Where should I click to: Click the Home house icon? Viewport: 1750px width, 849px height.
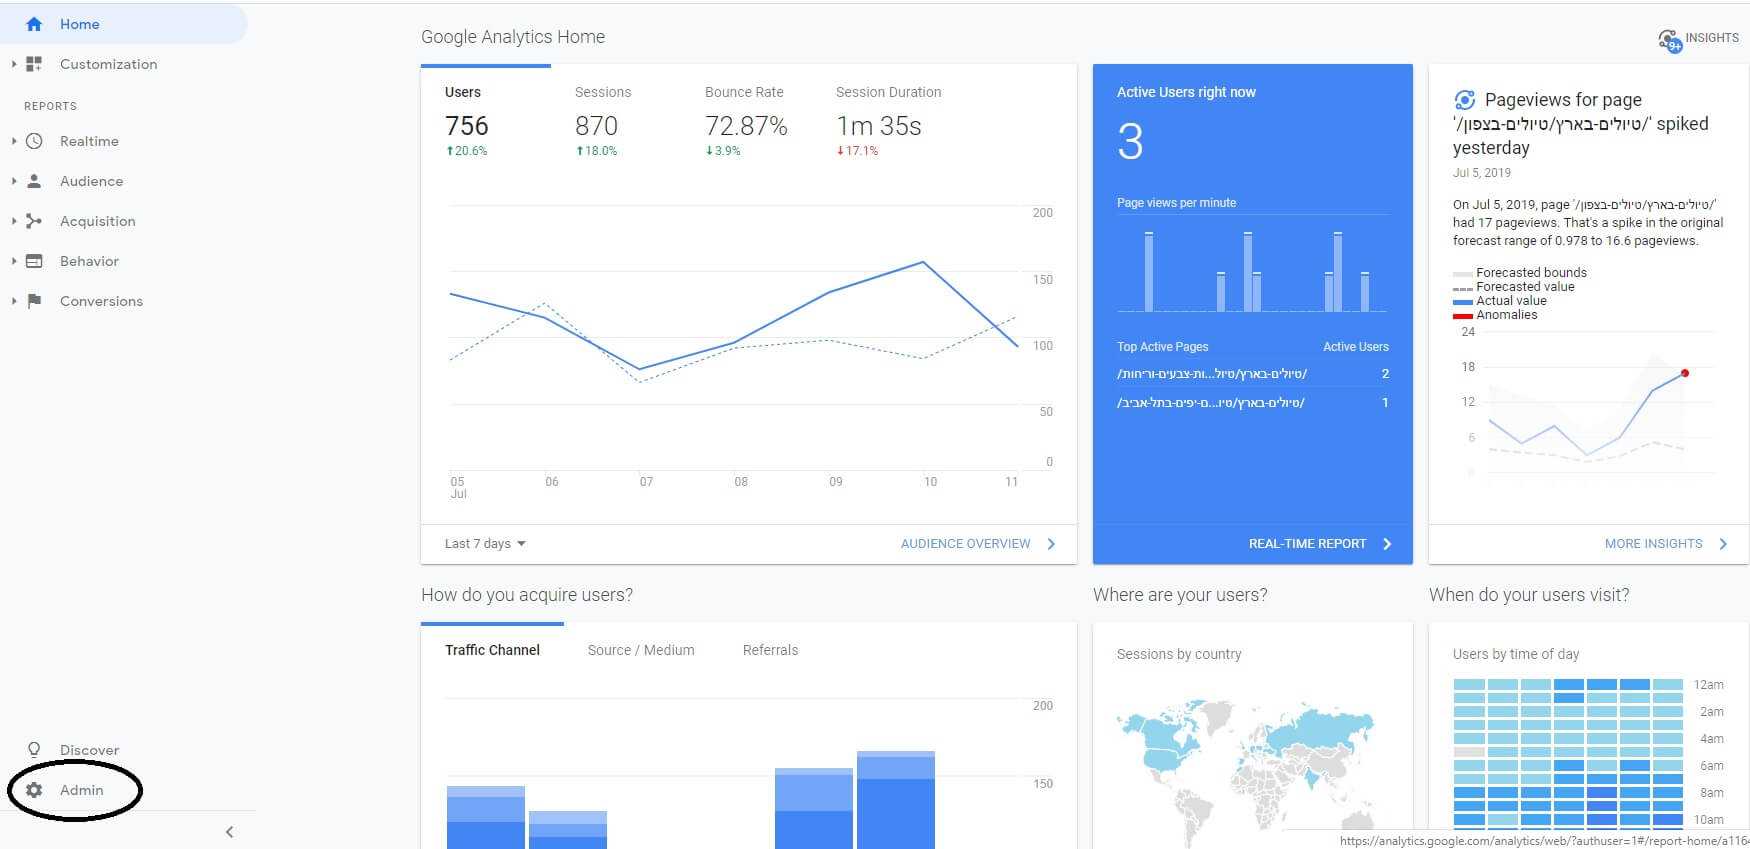34,24
